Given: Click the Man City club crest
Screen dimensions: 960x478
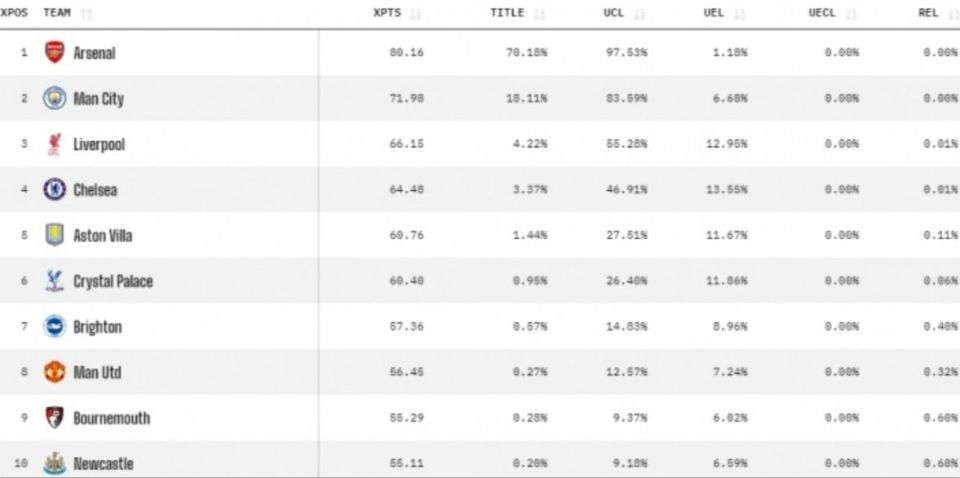Looking at the screenshot, I should point(54,98).
